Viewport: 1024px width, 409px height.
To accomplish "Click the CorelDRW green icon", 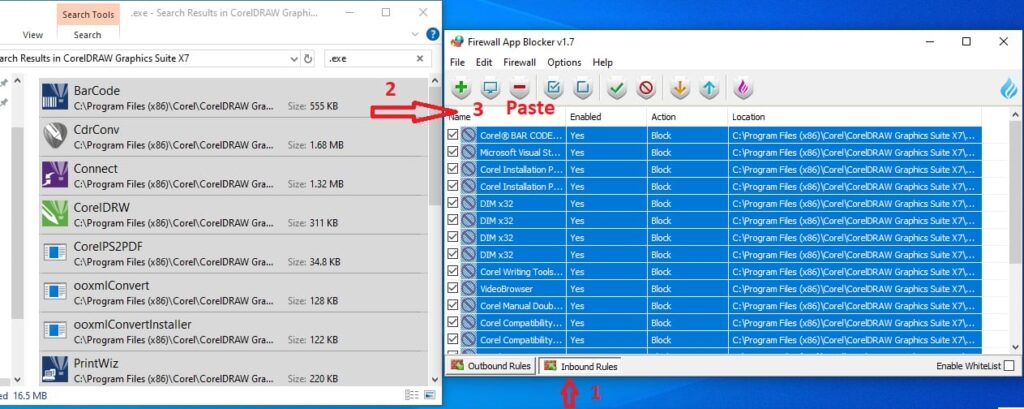I will point(55,214).
